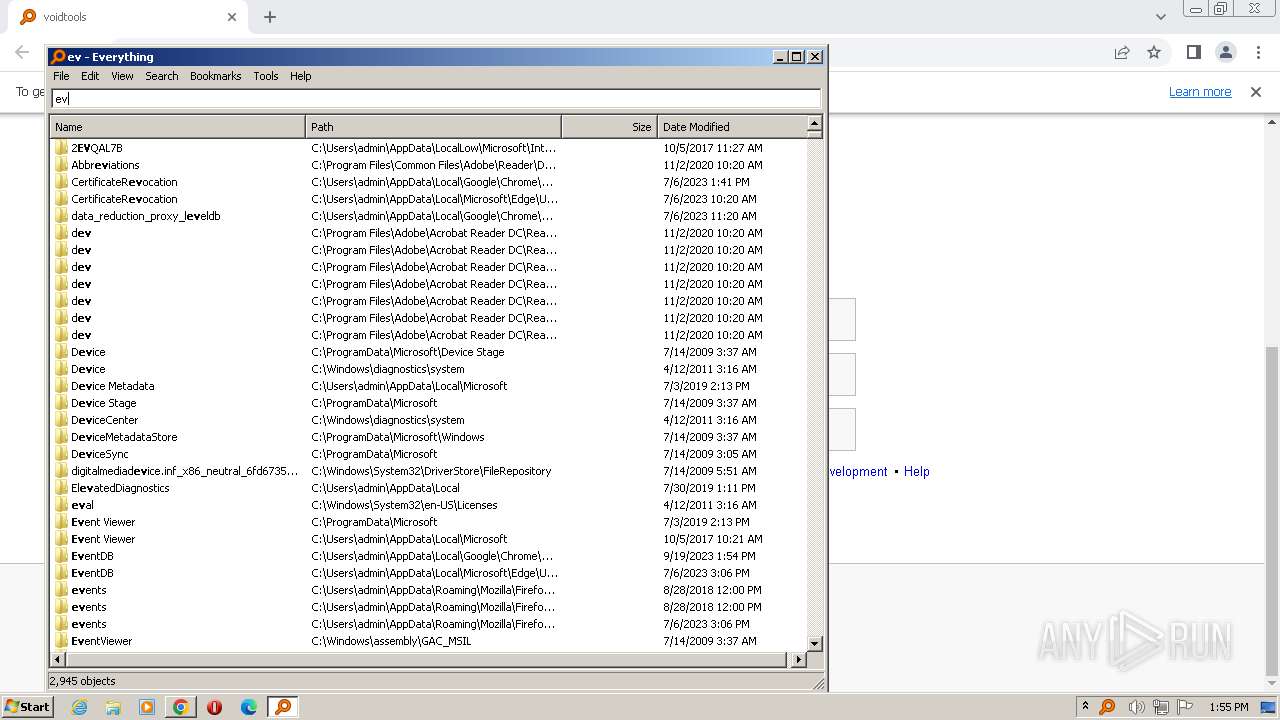Go back in Chrome browser
The height and width of the screenshot is (720, 1280).
[x=22, y=53]
